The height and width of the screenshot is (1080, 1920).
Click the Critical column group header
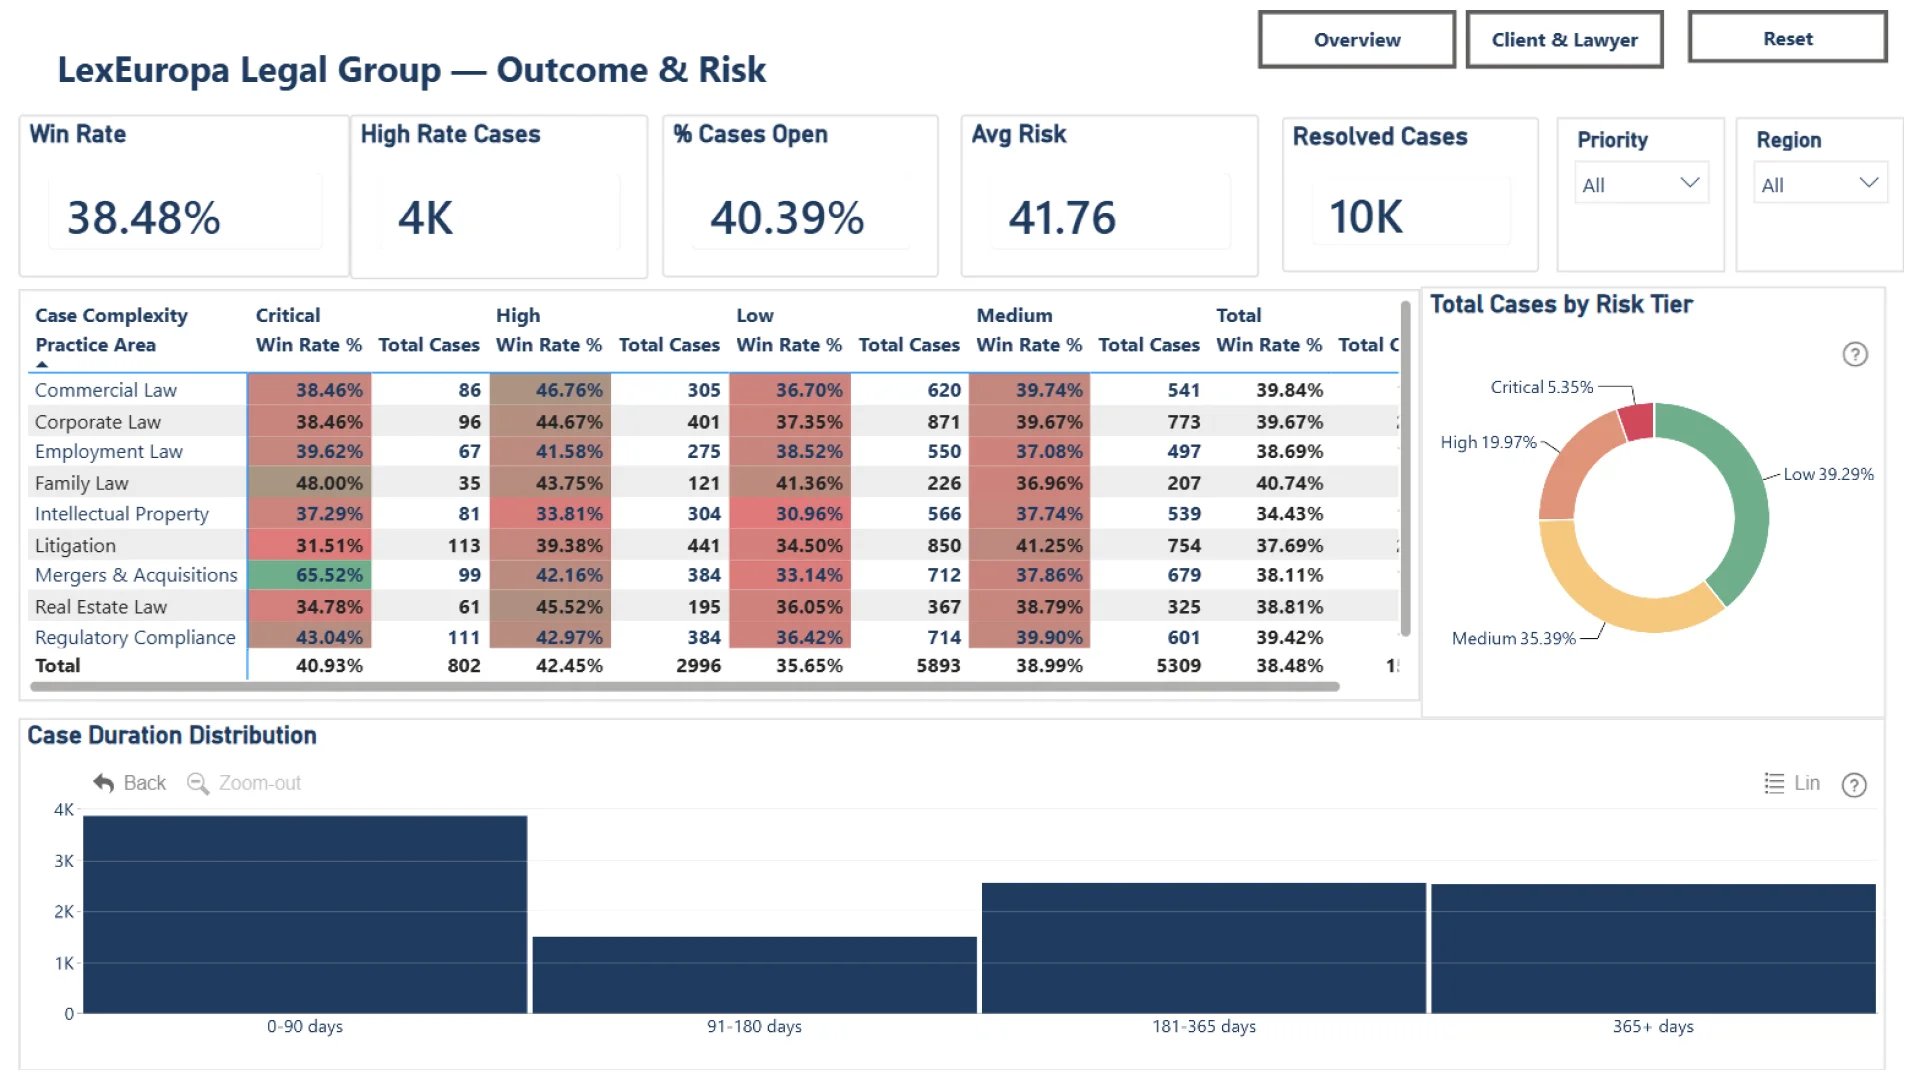[288, 315]
